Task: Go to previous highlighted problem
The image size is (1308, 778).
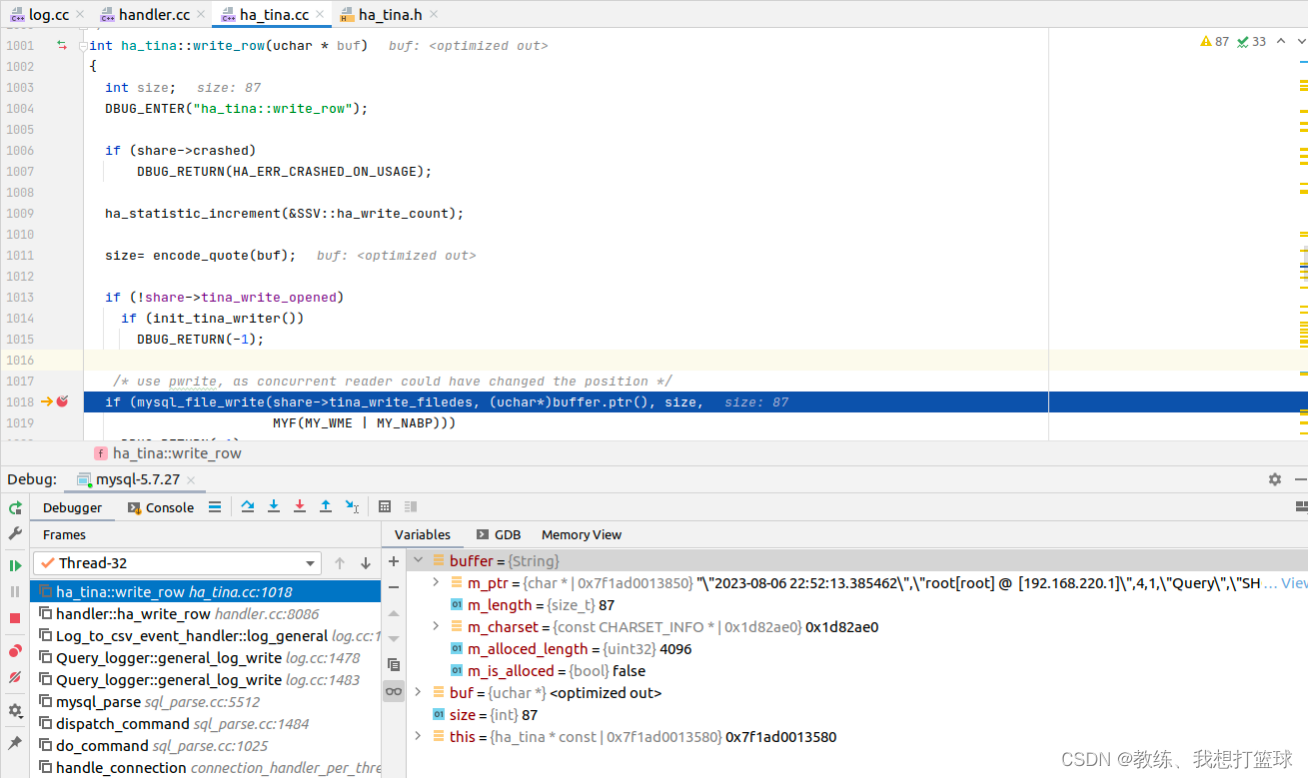Action: point(1281,41)
